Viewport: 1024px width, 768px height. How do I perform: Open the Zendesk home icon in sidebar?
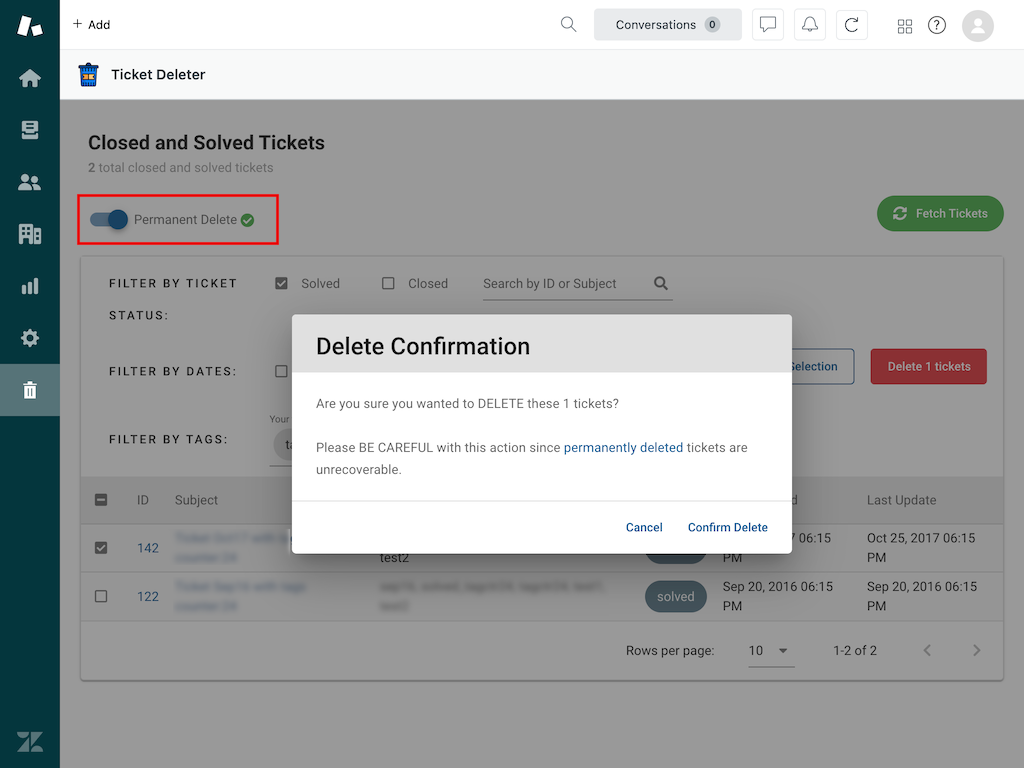click(29, 78)
